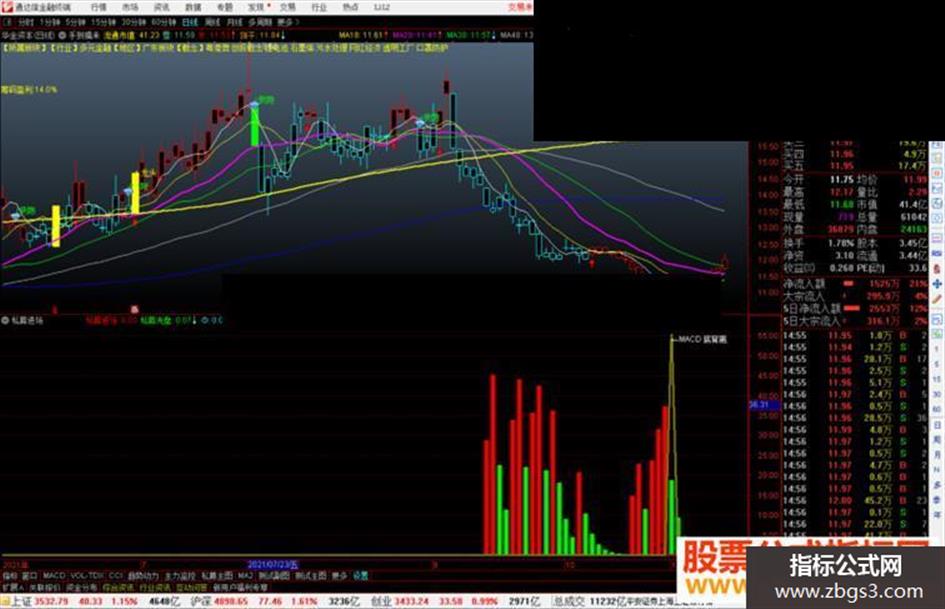Select the 私募主图 indicator tab
This screenshot has height=609, width=945.
click(217, 576)
